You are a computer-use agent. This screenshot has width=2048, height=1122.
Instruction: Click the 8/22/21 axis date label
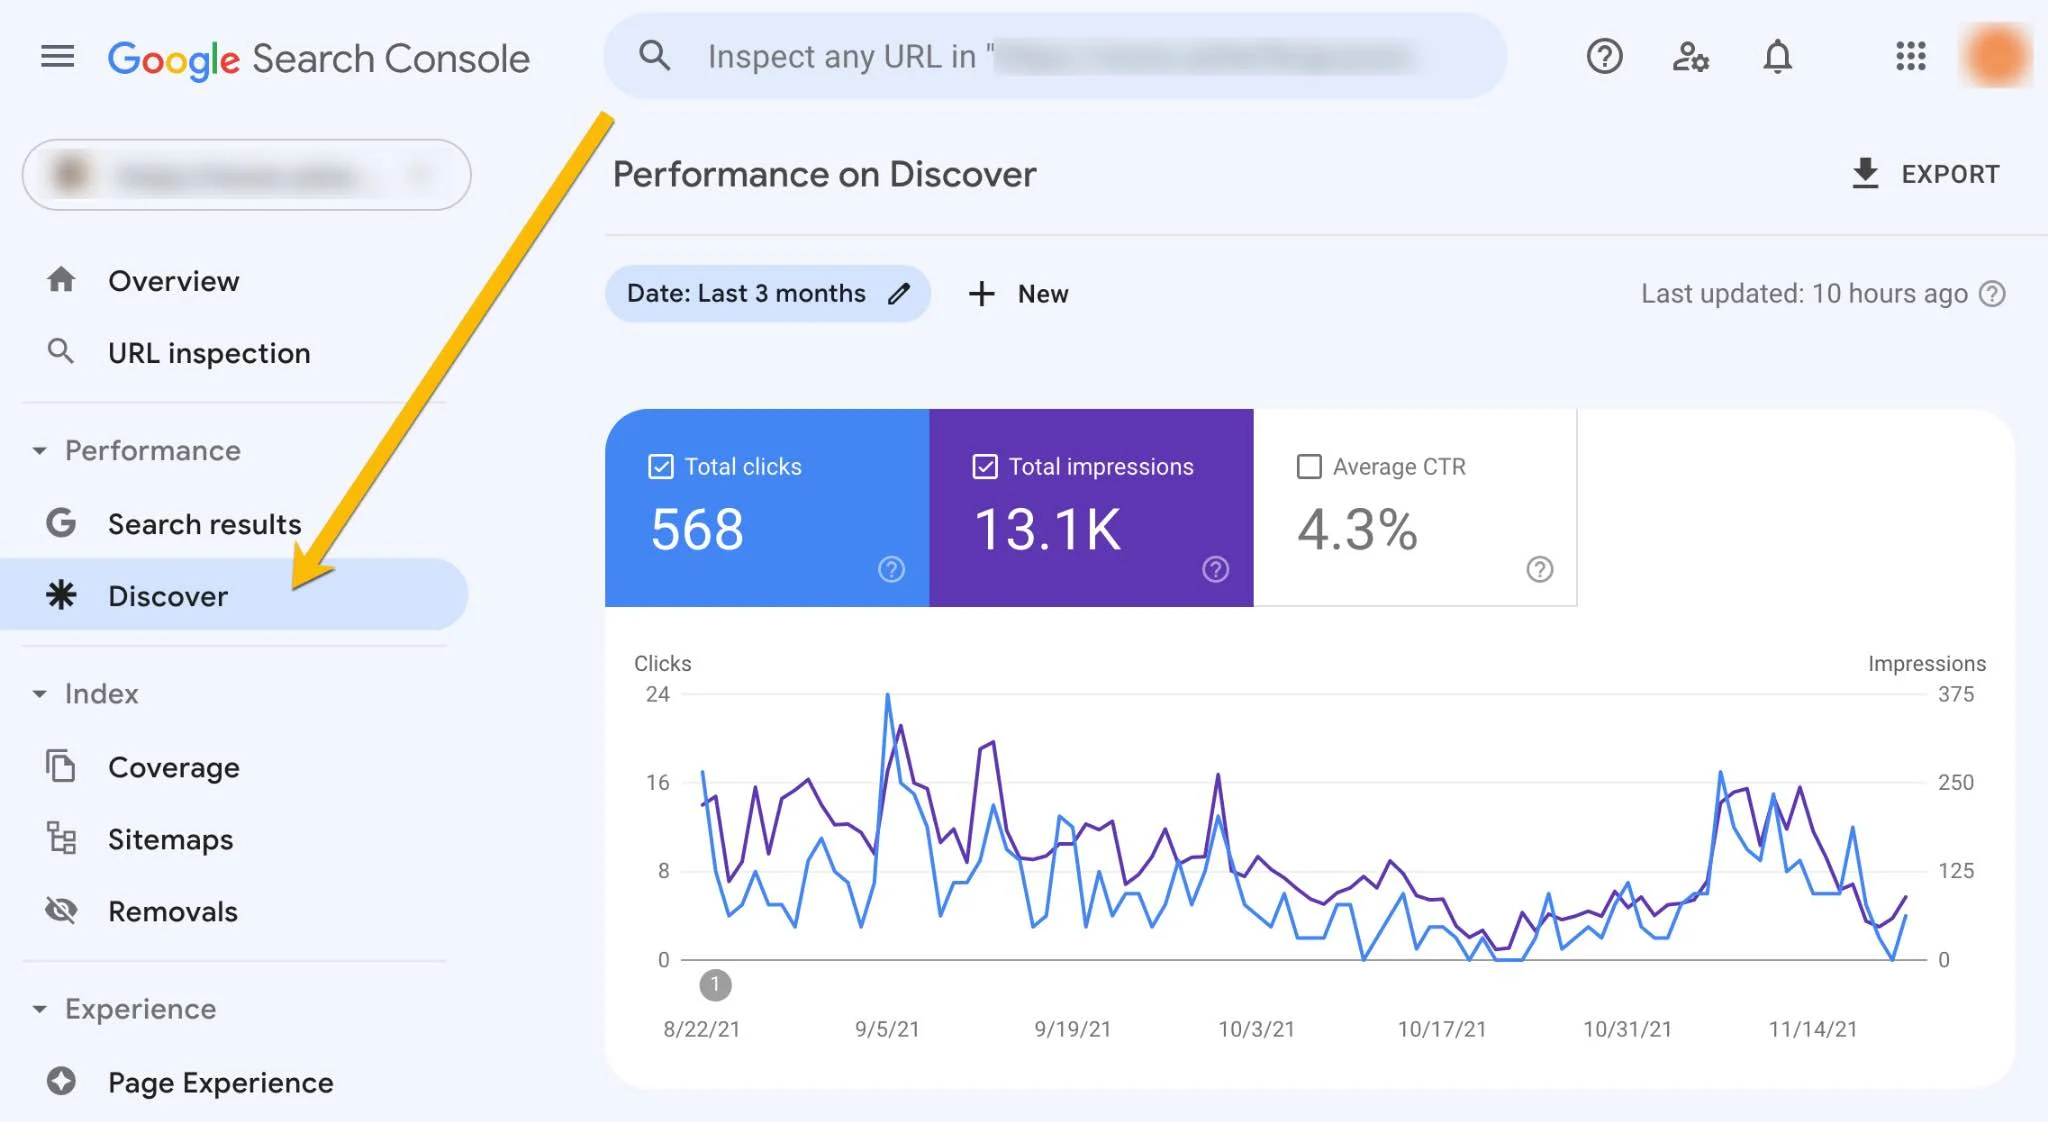[x=701, y=1029]
